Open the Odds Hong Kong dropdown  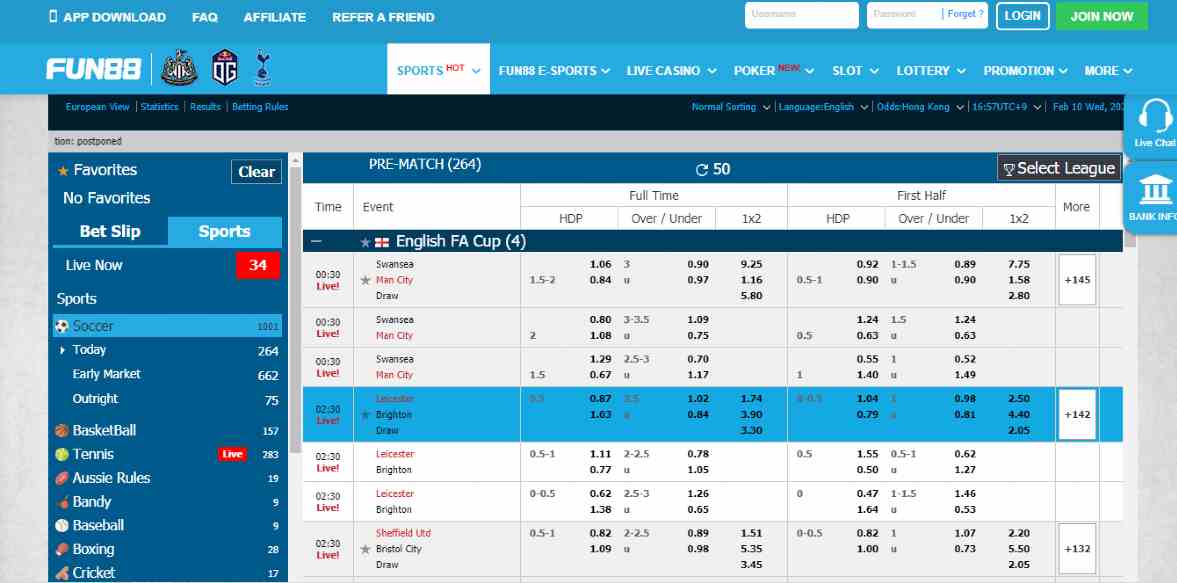point(920,107)
